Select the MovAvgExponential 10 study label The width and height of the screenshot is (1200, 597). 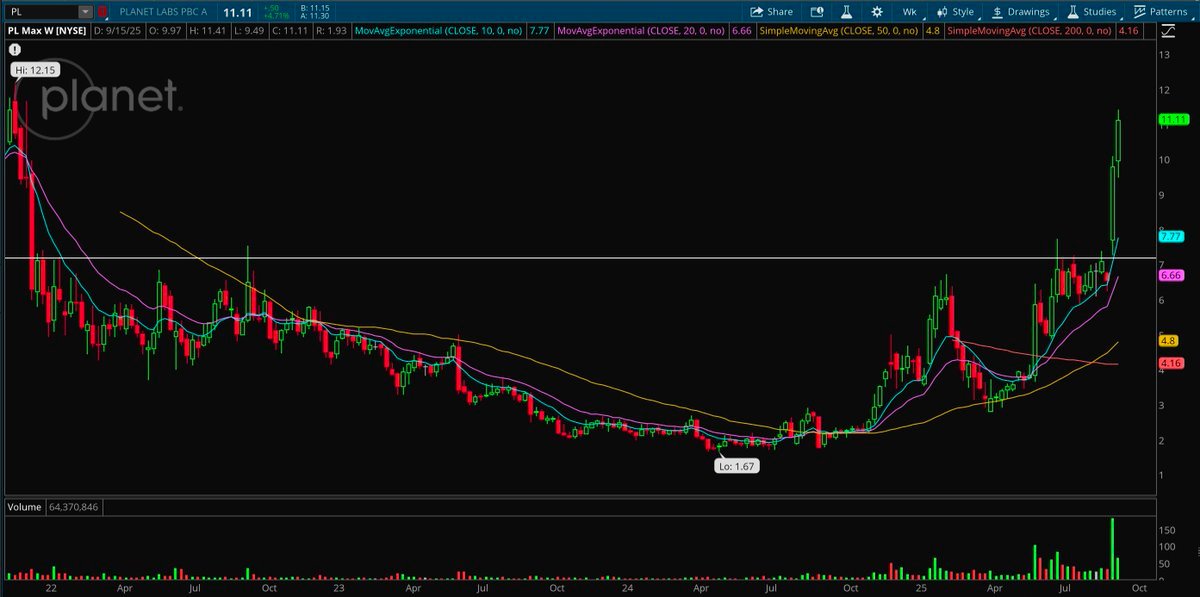click(428, 31)
